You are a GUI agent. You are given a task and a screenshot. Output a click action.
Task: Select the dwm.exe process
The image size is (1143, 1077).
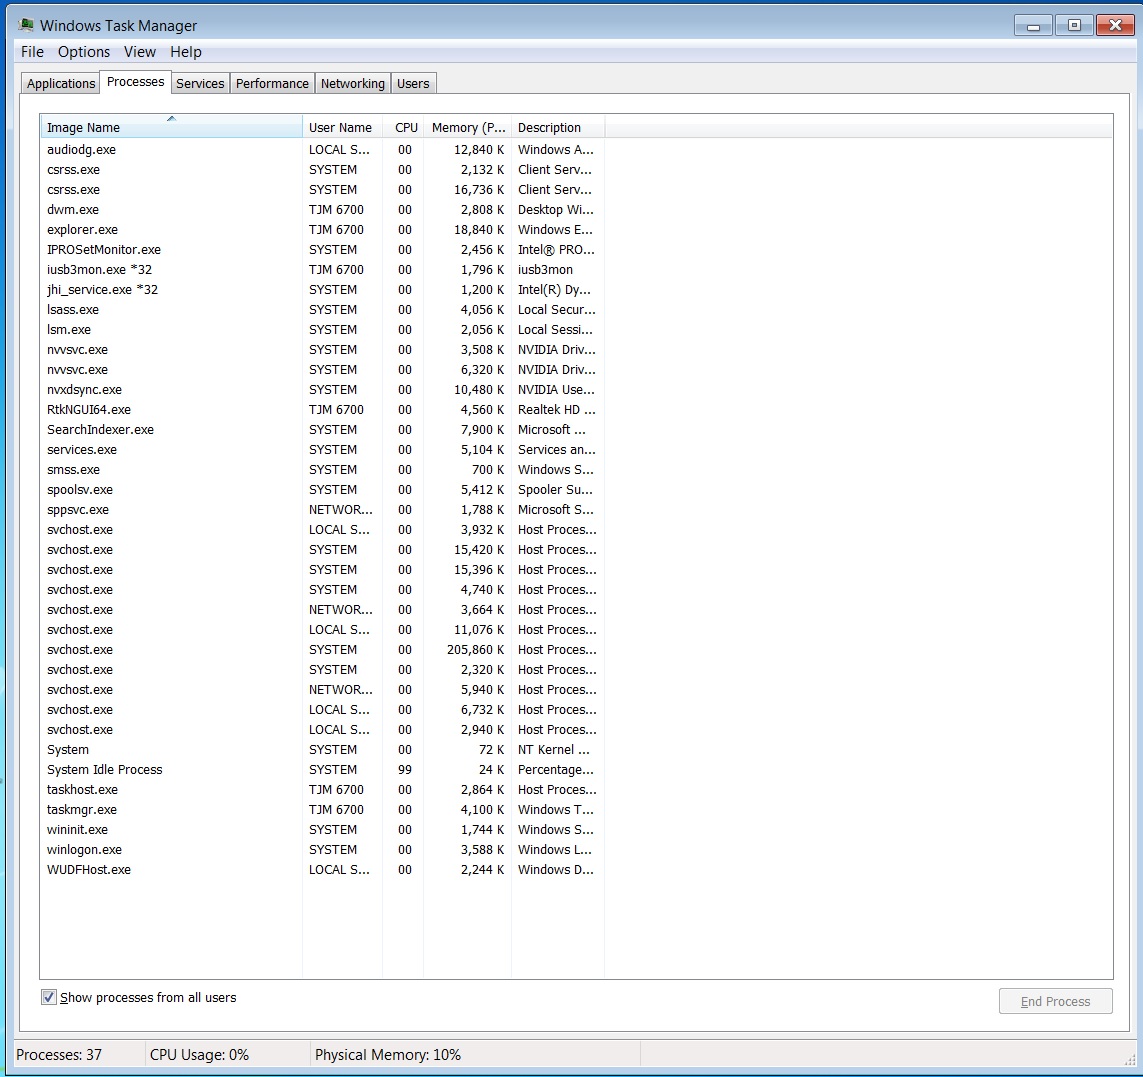(322, 209)
